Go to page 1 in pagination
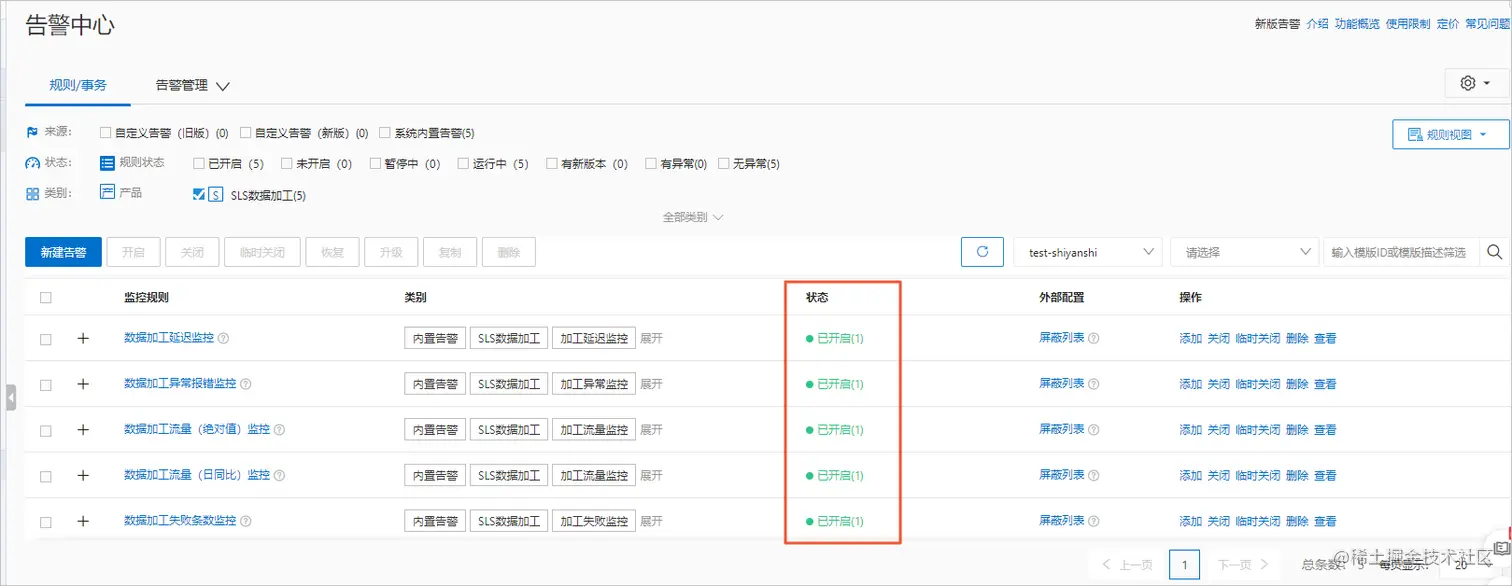Viewport: 1512px width, 586px height. [1184, 565]
